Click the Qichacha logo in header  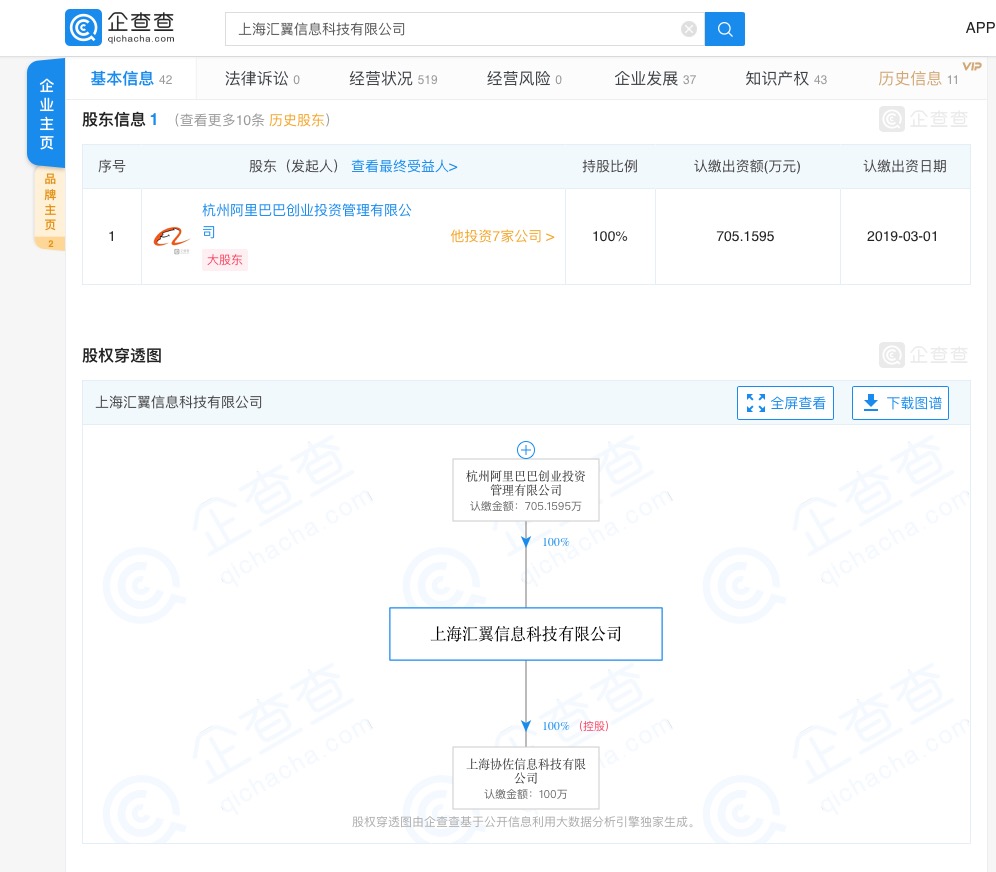click(x=121, y=28)
